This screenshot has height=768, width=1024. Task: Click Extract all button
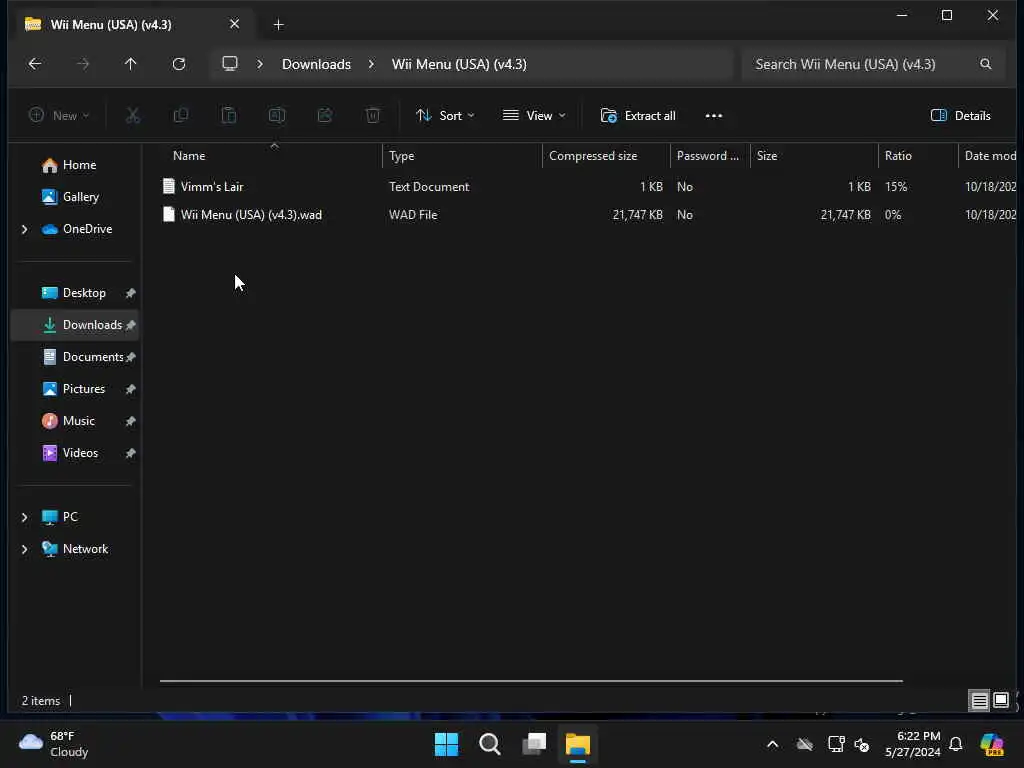tap(638, 116)
